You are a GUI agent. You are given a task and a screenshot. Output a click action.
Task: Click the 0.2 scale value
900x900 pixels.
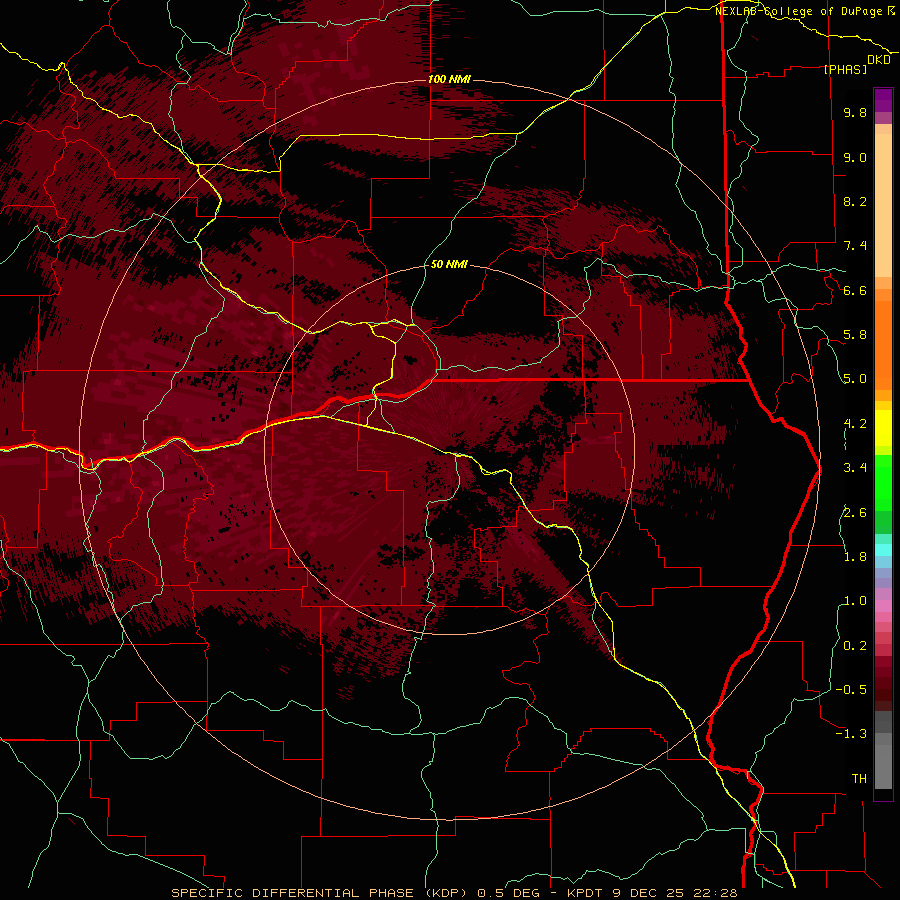tap(855, 646)
